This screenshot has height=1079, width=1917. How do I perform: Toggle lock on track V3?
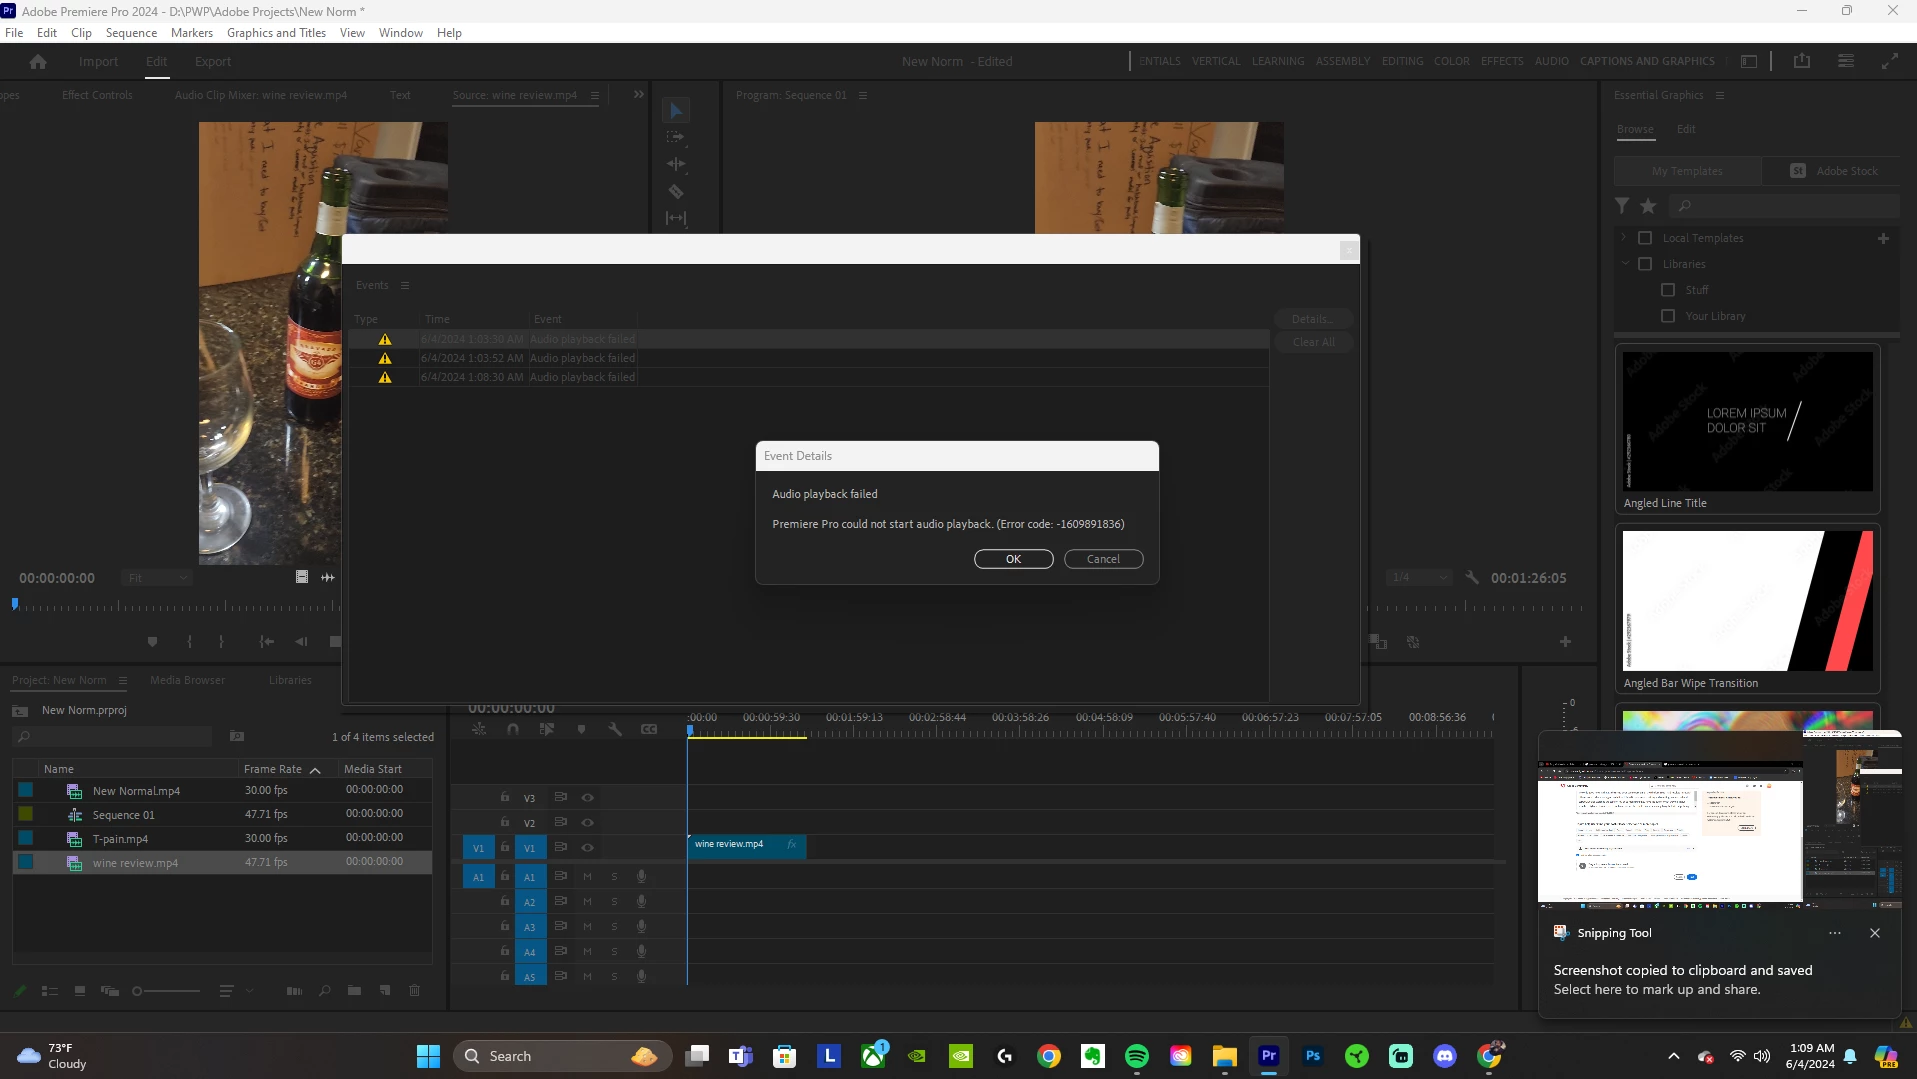tap(505, 797)
